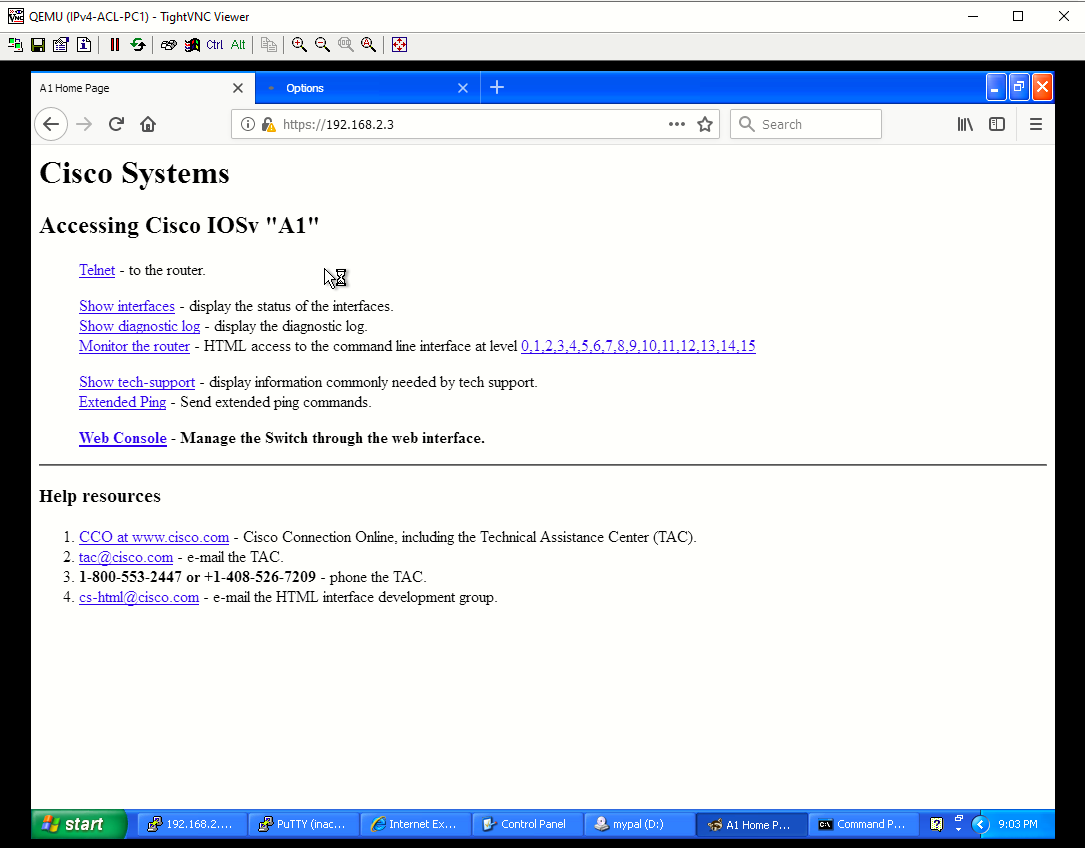
Task: Show site information for 192.168.2.3
Action: (x=247, y=124)
